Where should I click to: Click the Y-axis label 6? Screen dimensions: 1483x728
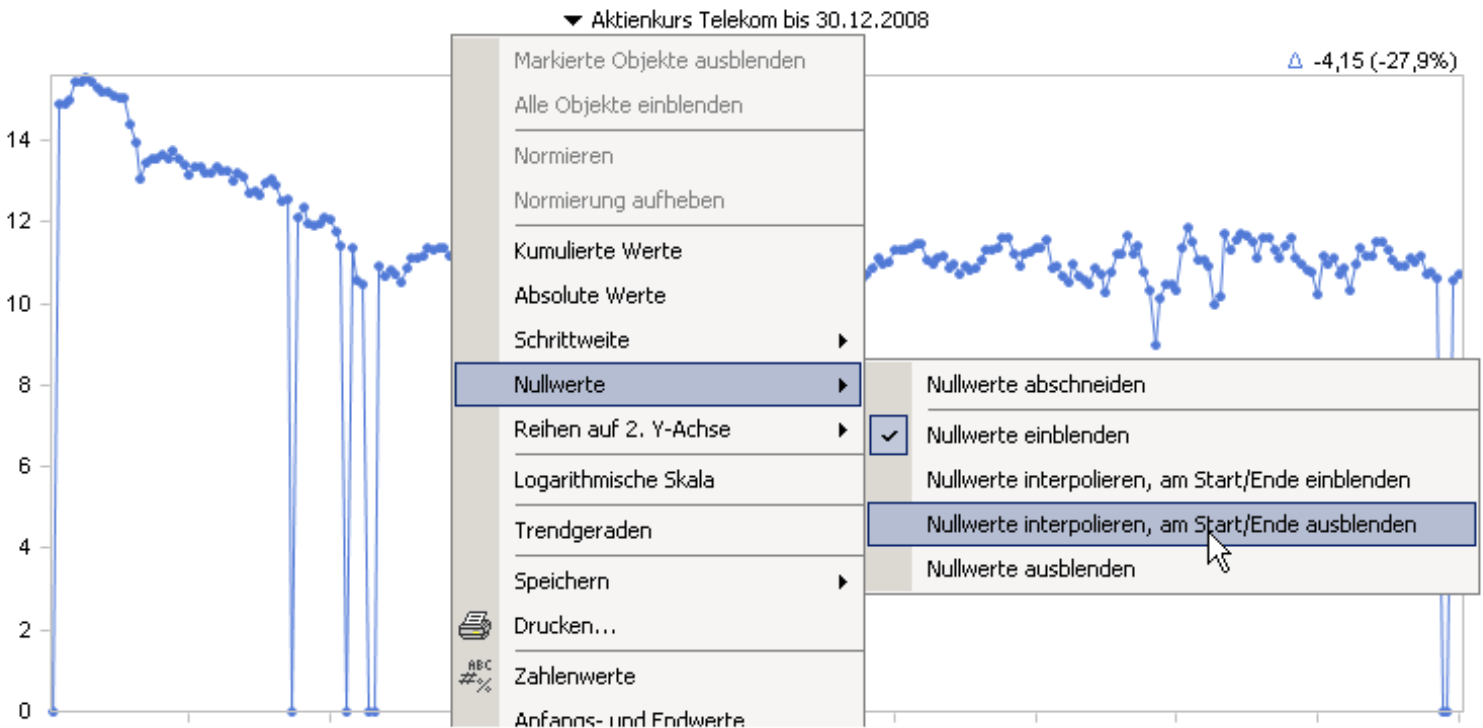23,466
